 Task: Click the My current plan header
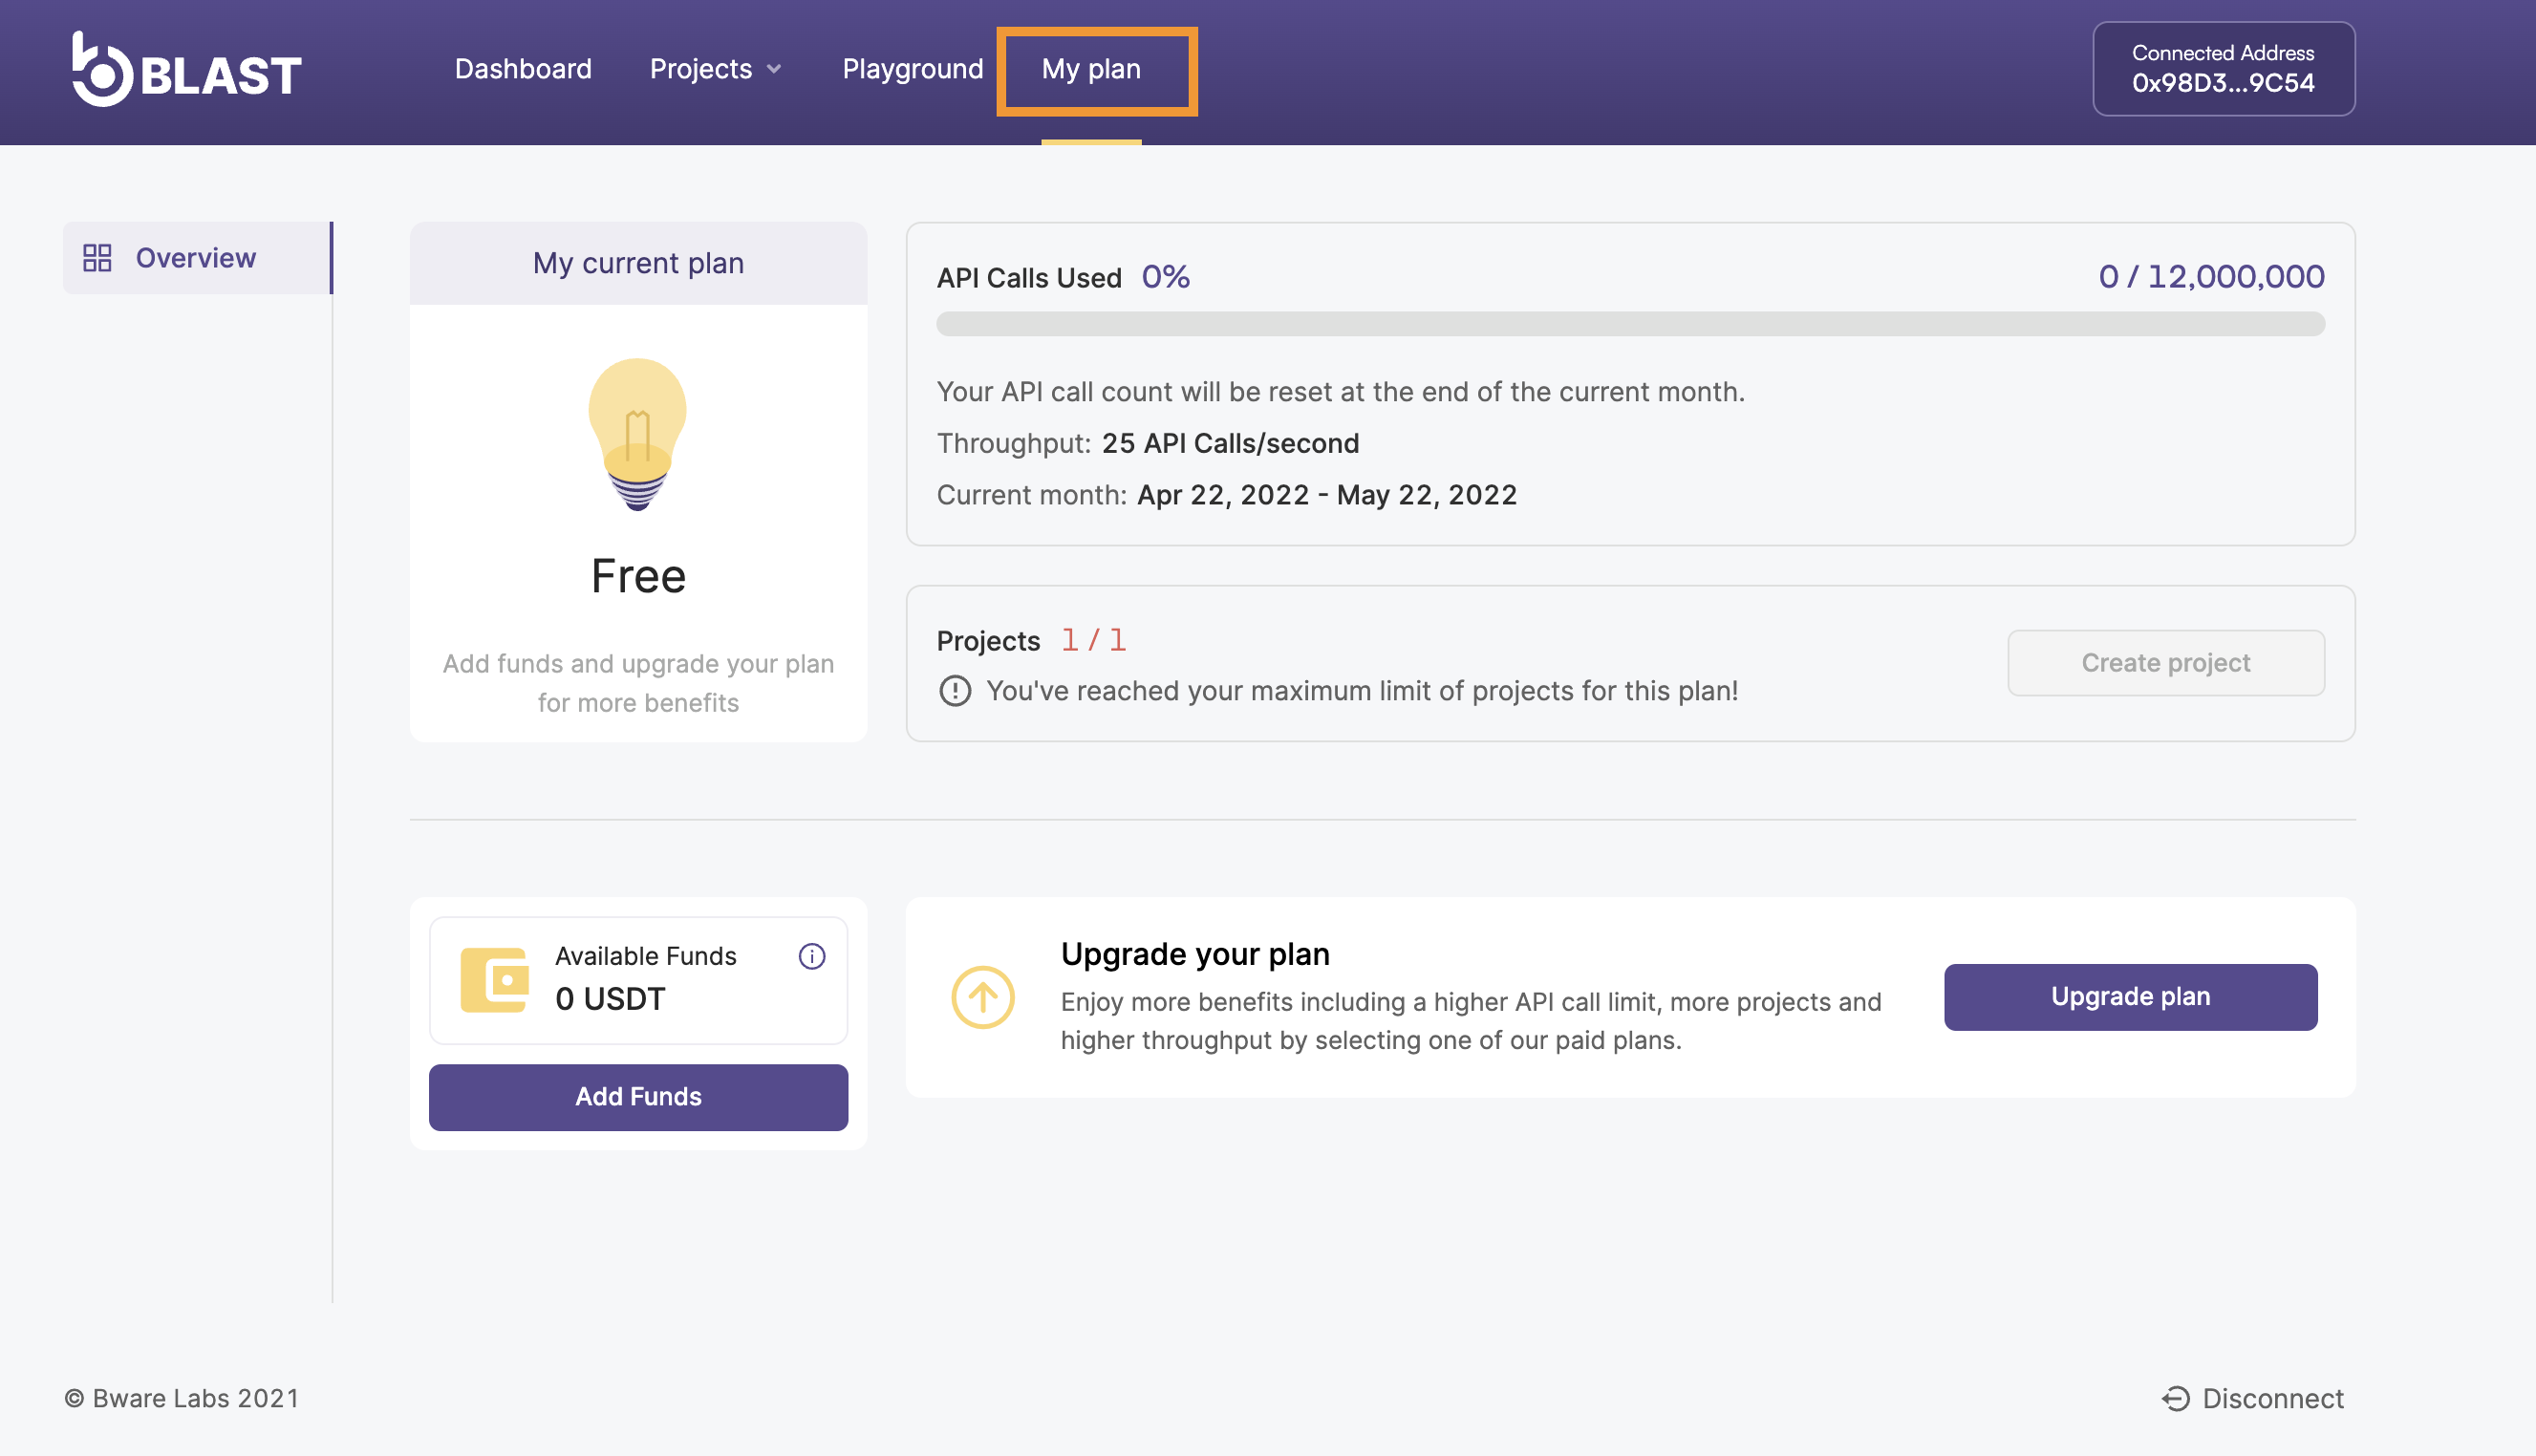tap(638, 263)
